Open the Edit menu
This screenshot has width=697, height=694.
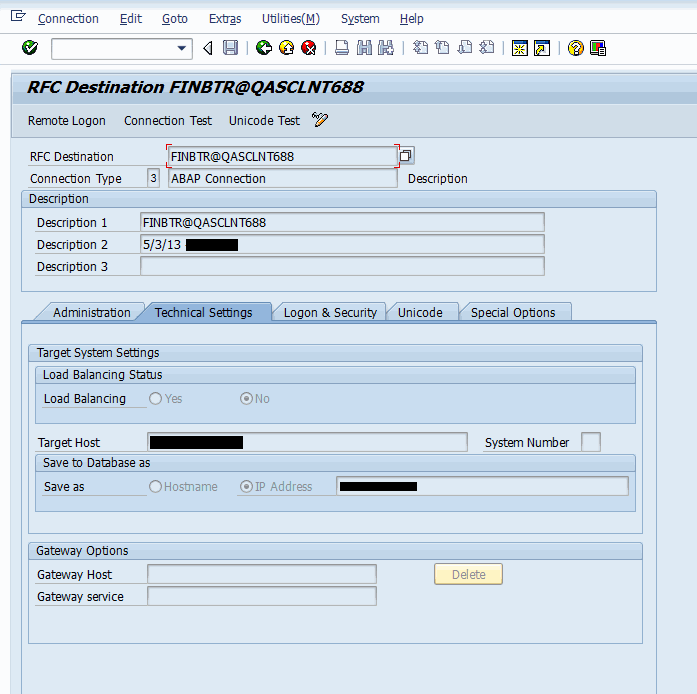tap(131, 19)
